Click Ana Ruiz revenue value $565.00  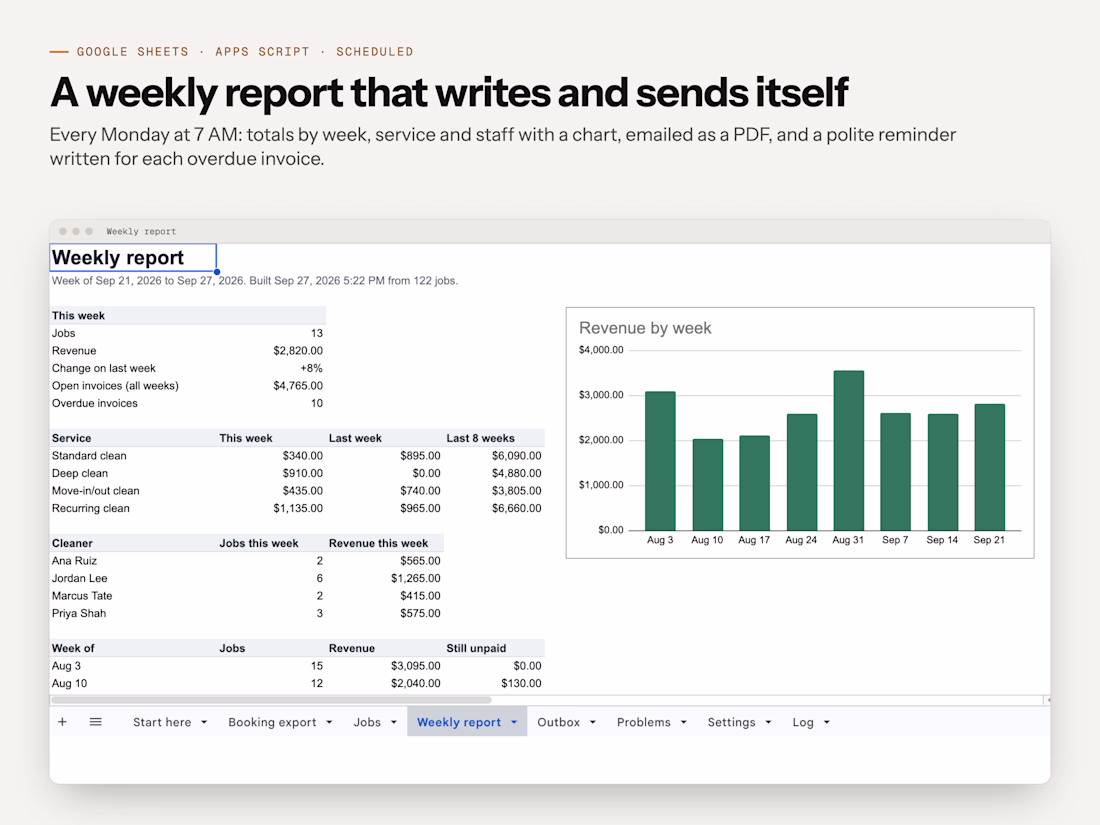pos(420,561)
